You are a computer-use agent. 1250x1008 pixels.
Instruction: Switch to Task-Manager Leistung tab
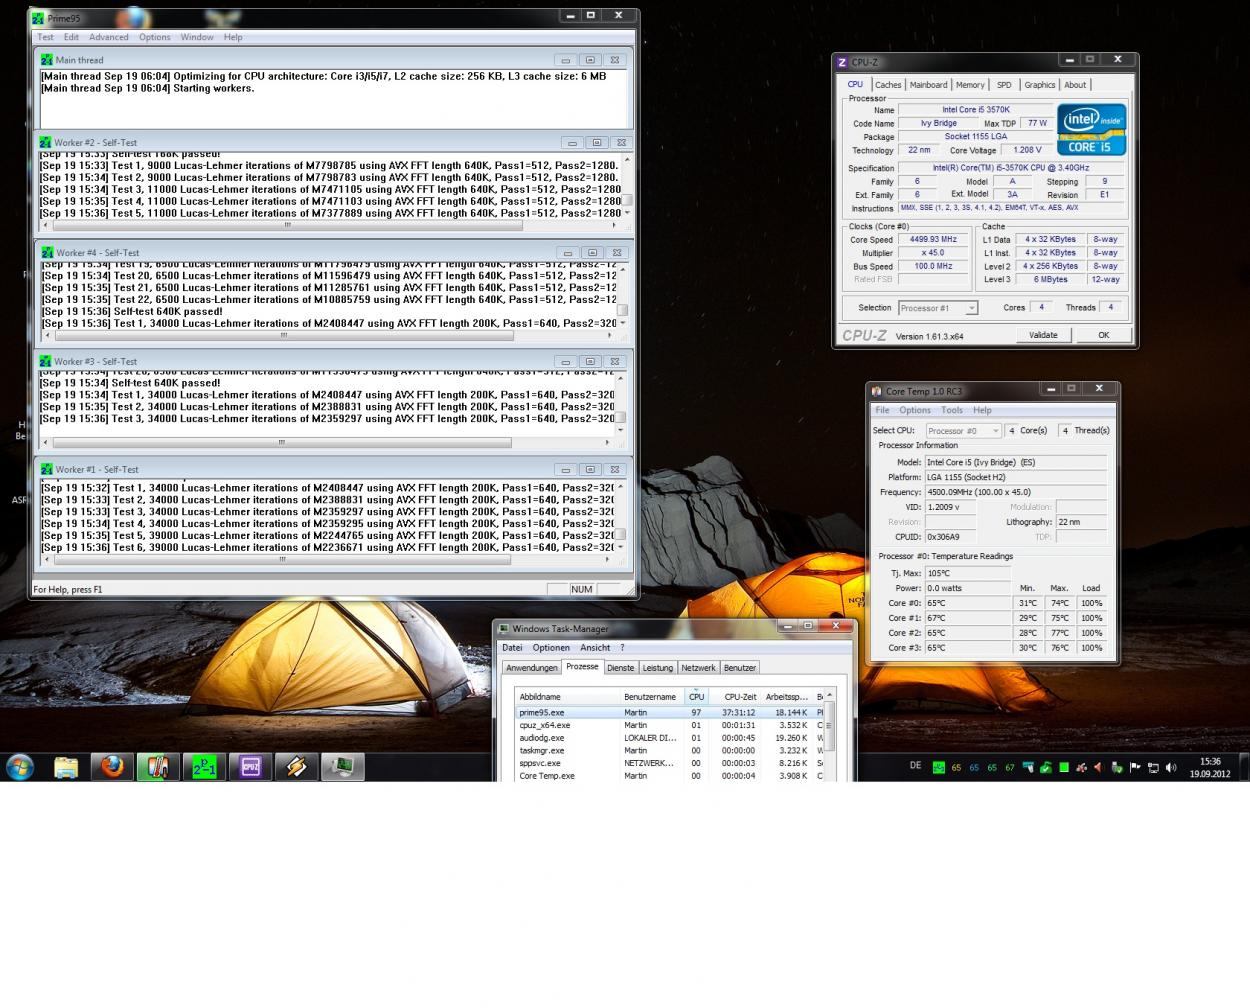(657, 668)
